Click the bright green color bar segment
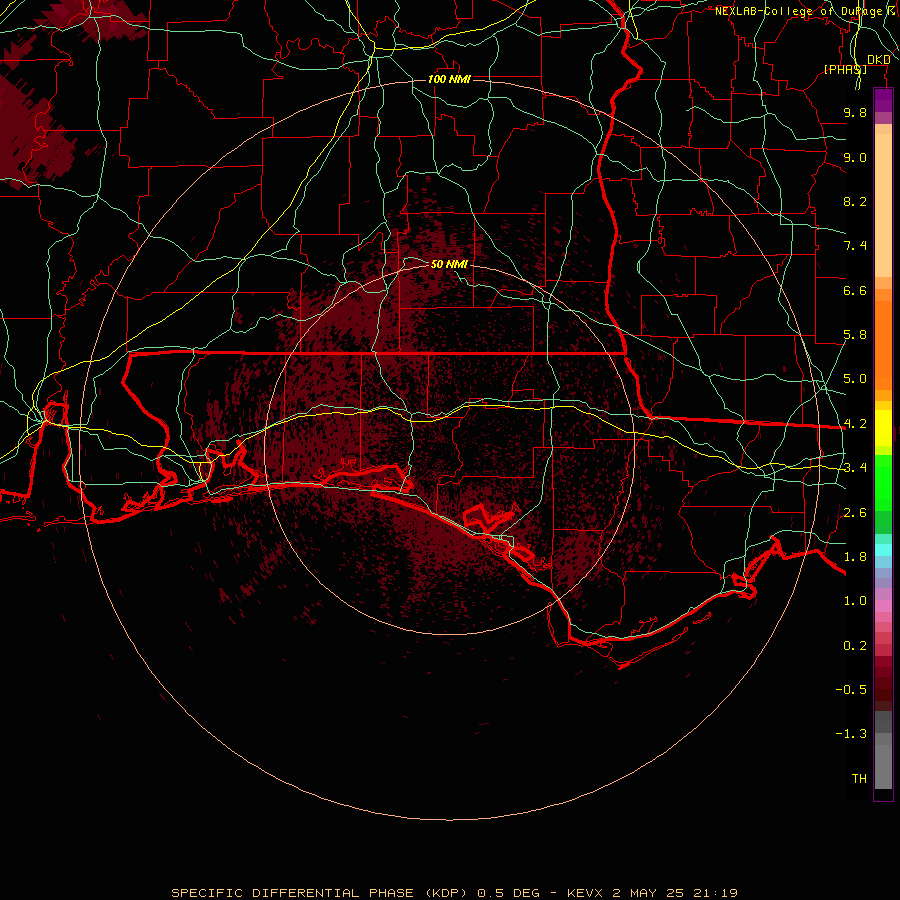The height and width of the screenshot is (900, 900). pyautogui.click(x=883, y=482)
